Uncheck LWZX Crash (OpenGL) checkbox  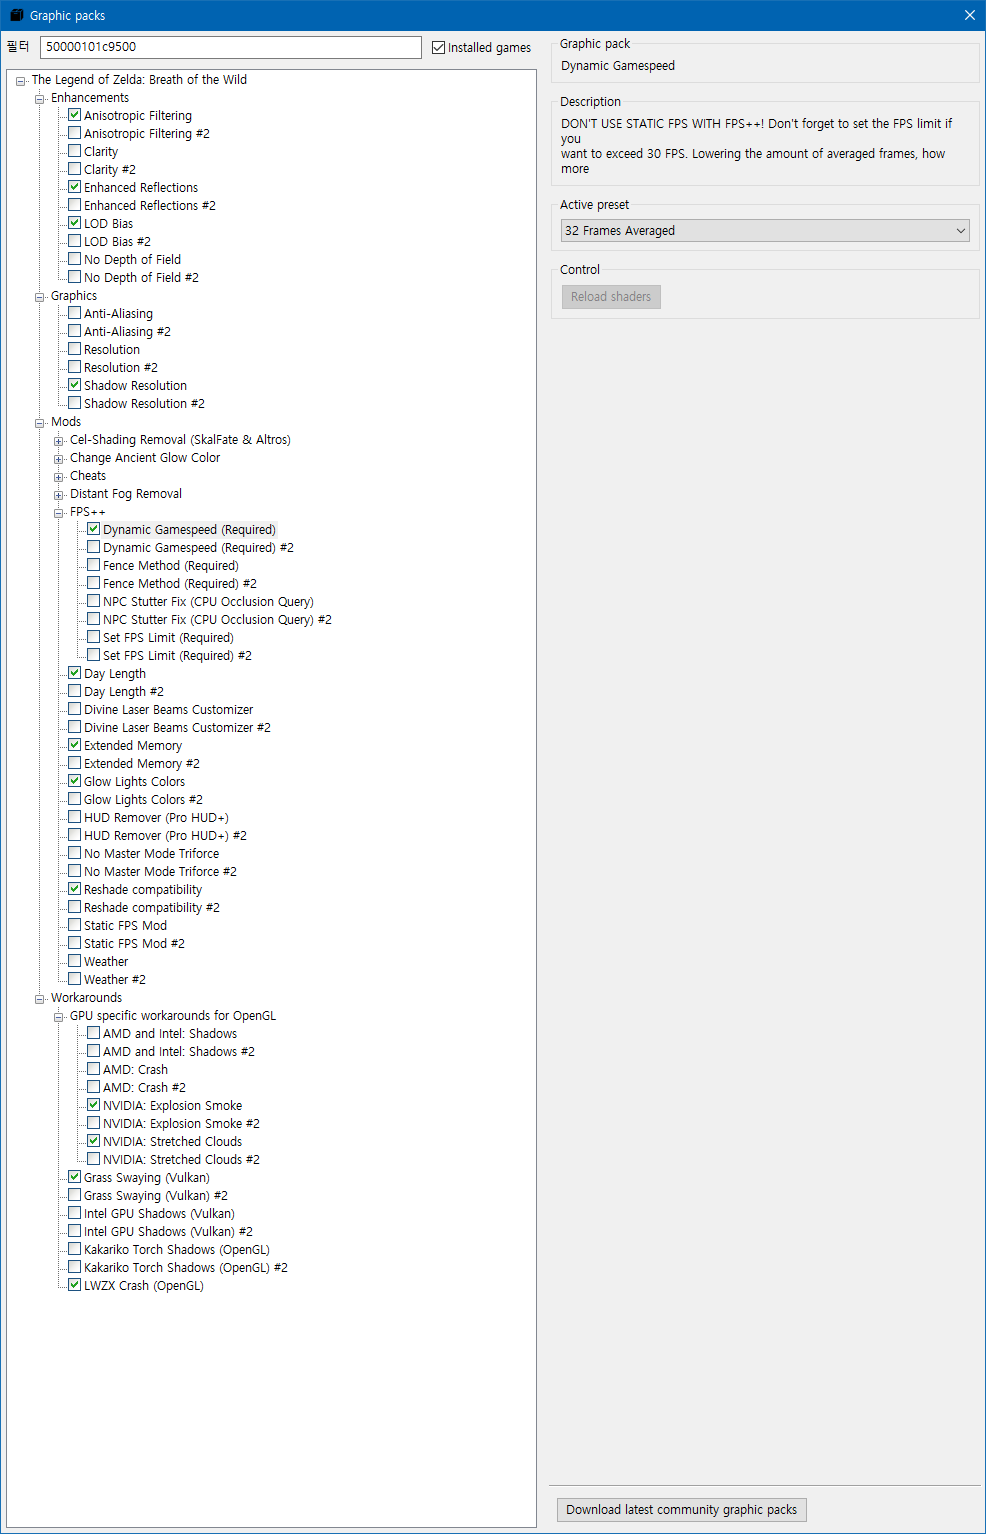coord(74,1285)
